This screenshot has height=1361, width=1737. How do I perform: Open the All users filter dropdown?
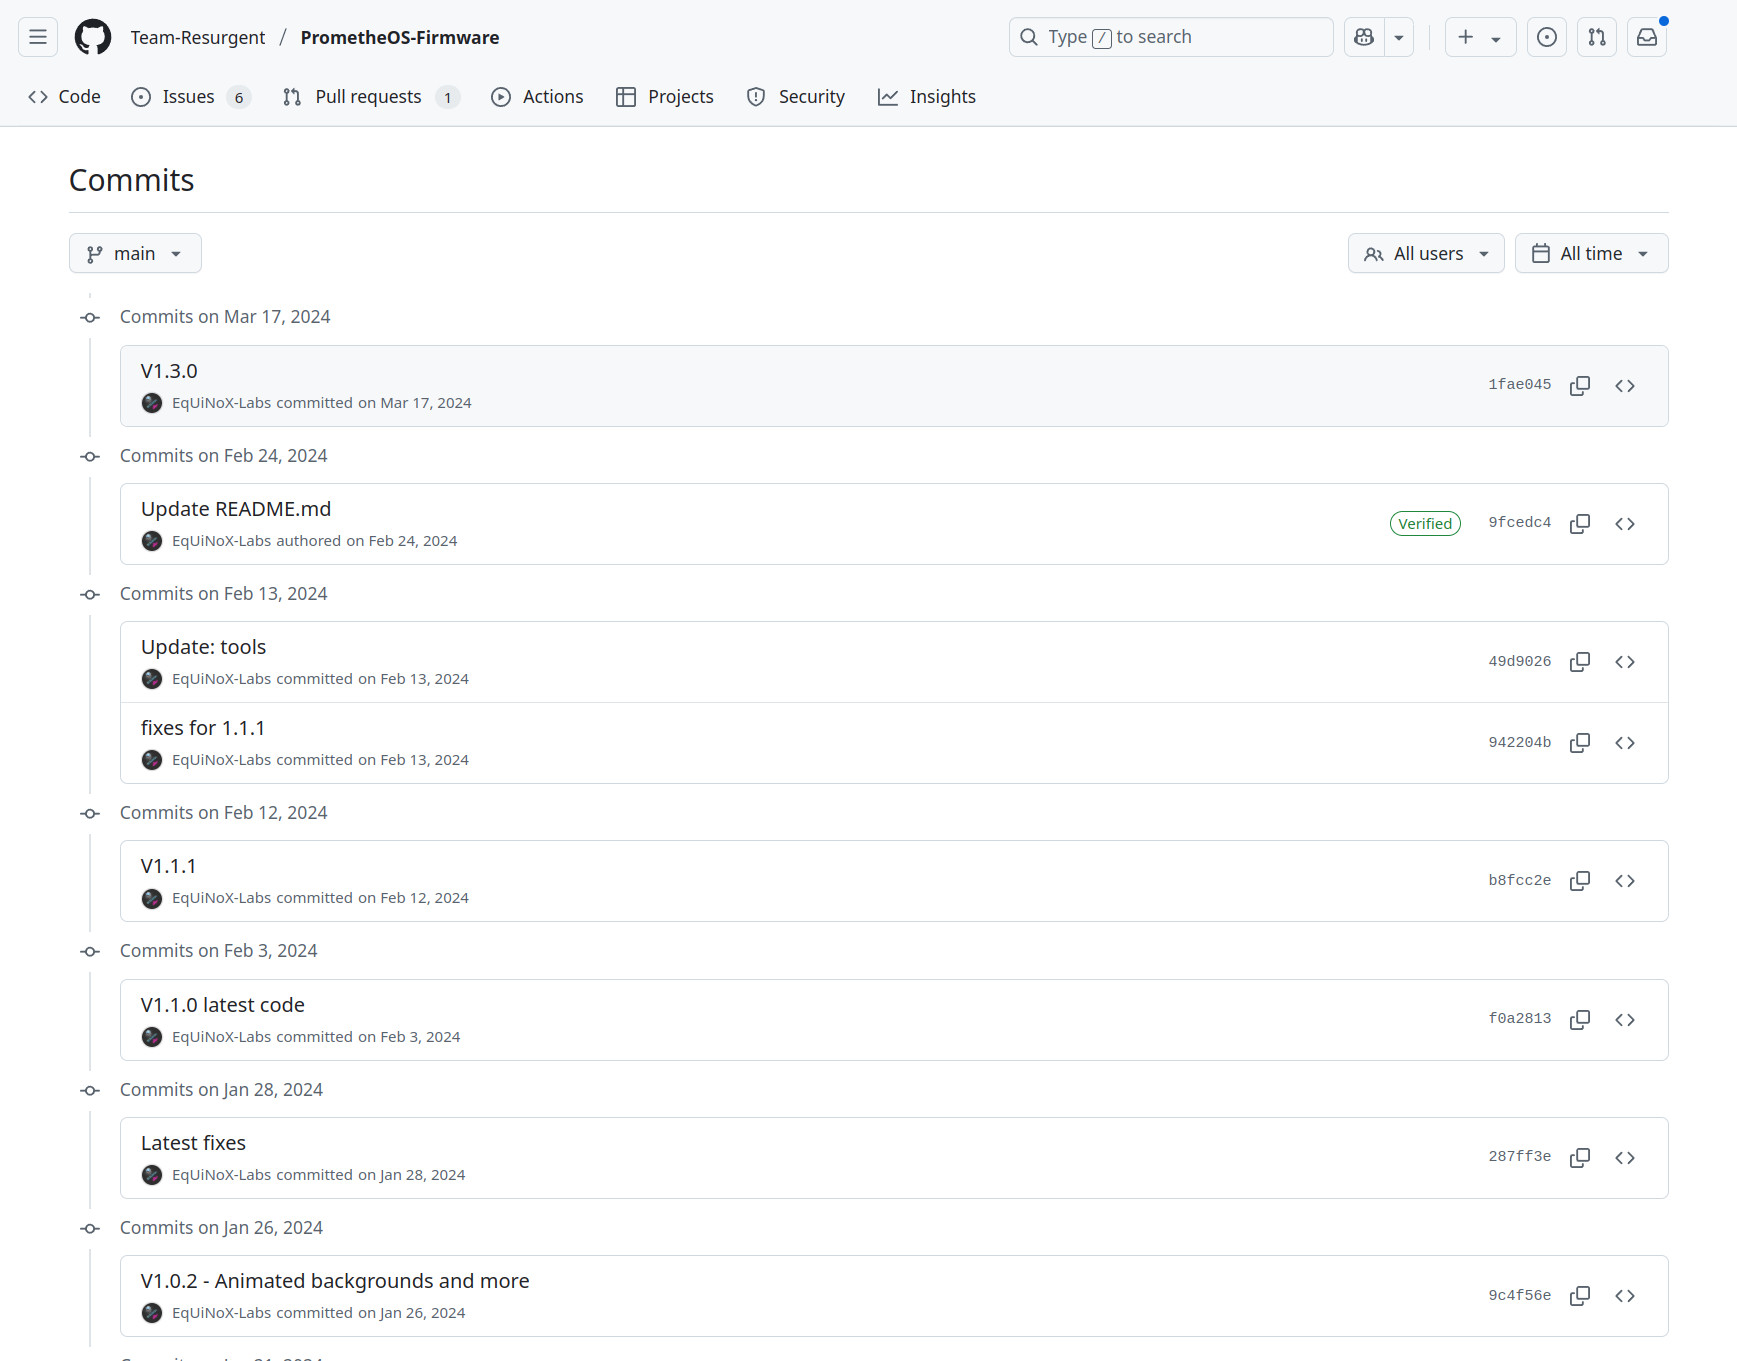1426,253
